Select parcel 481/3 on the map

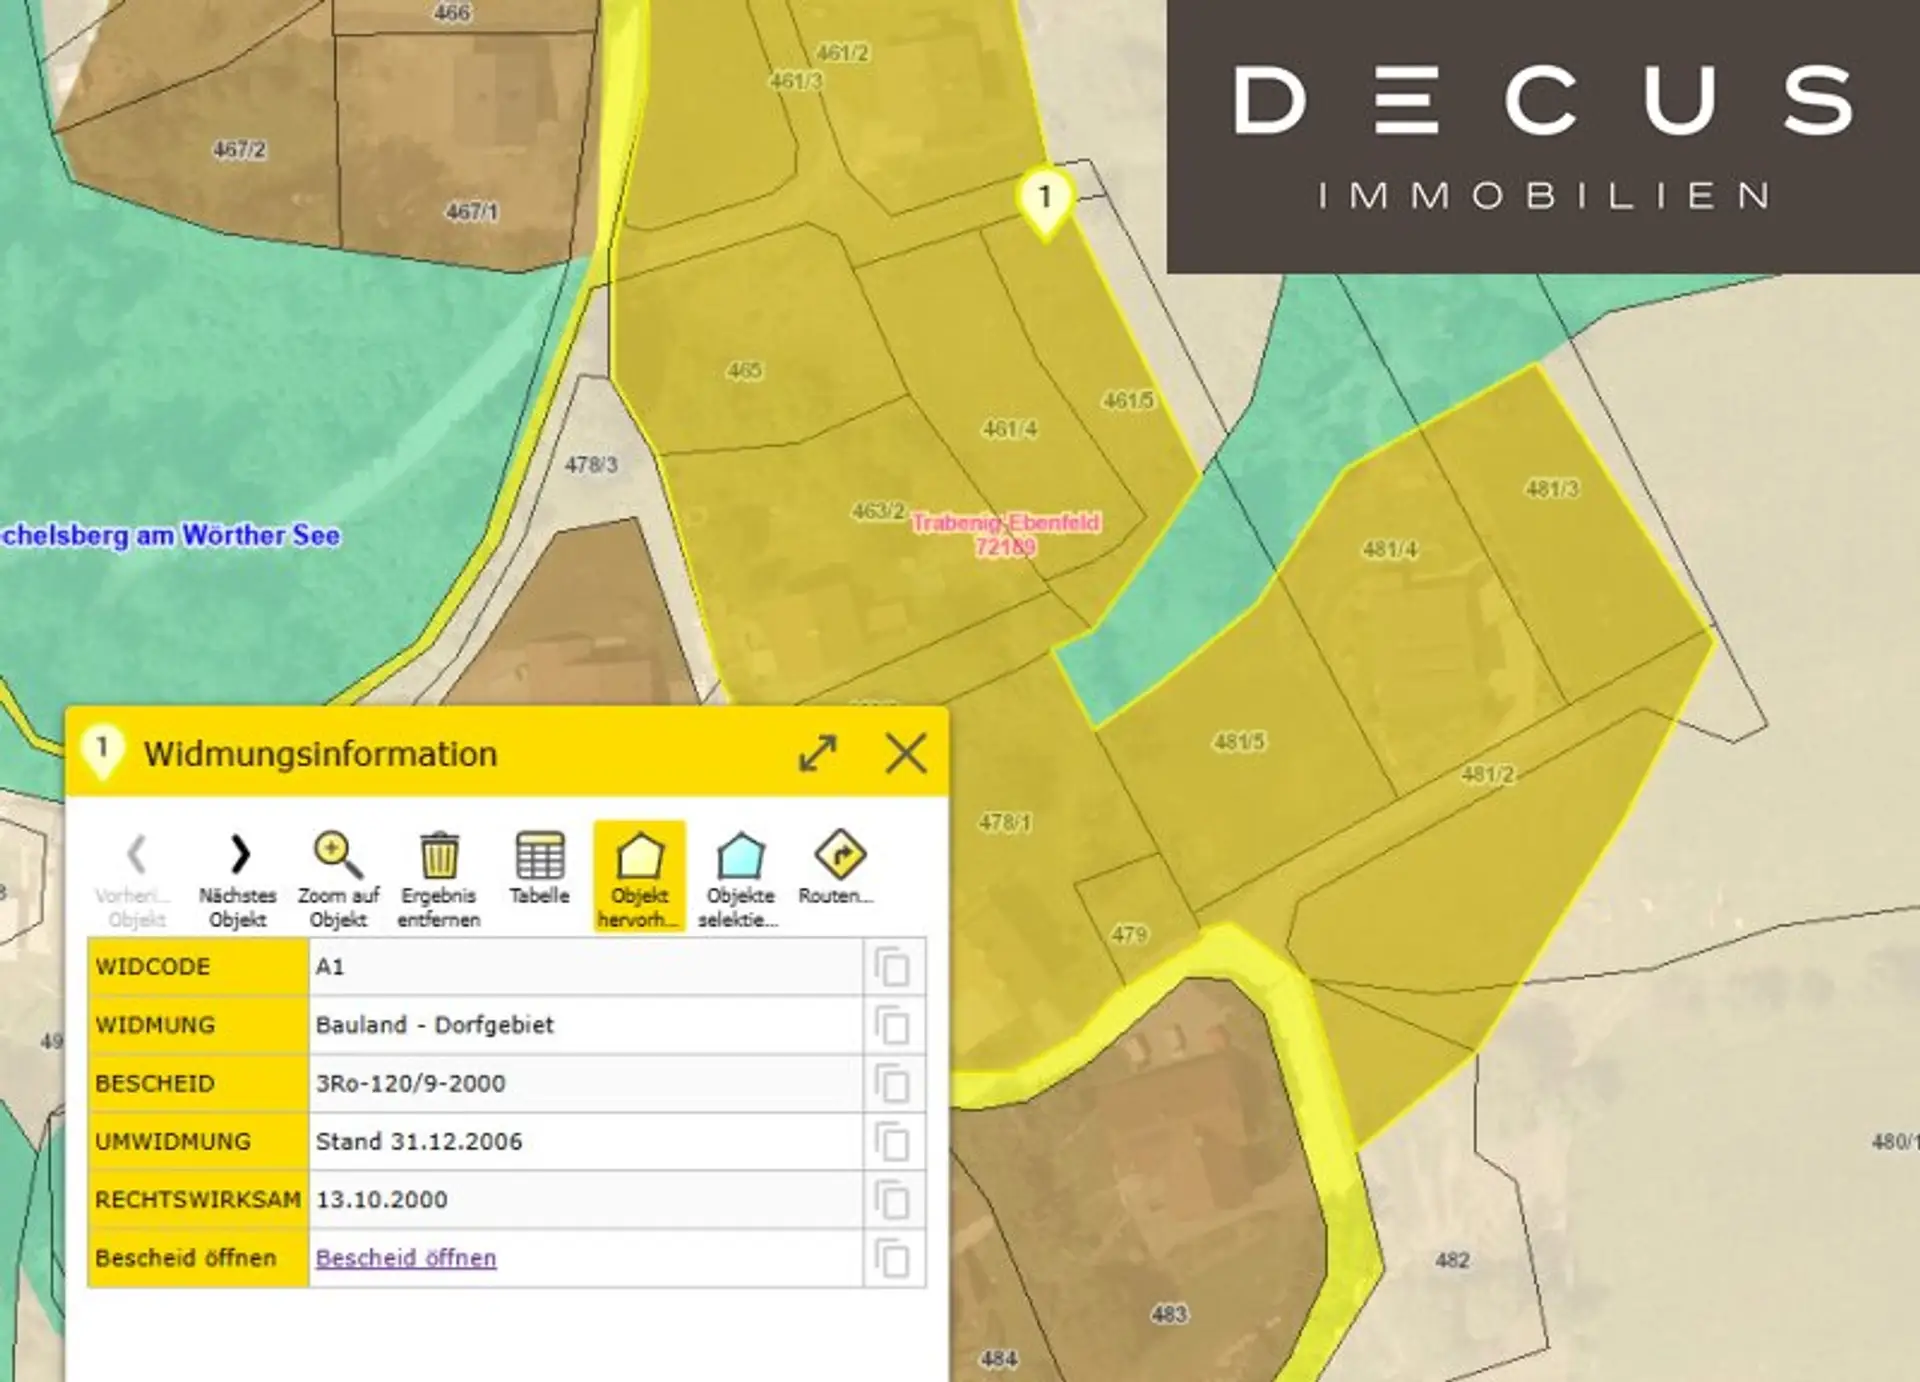tap(1551, 489)
